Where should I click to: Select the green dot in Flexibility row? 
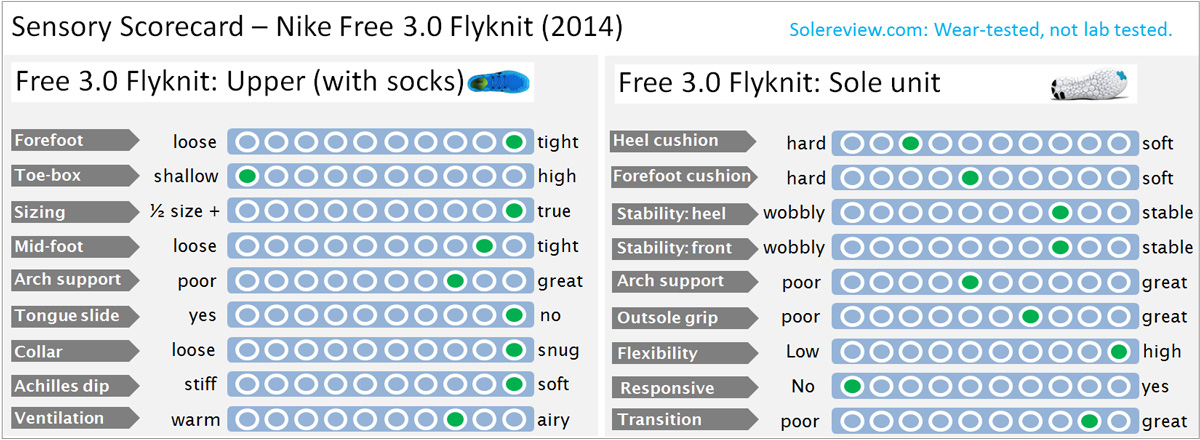pyautogui.click(x=1119, y=352)
